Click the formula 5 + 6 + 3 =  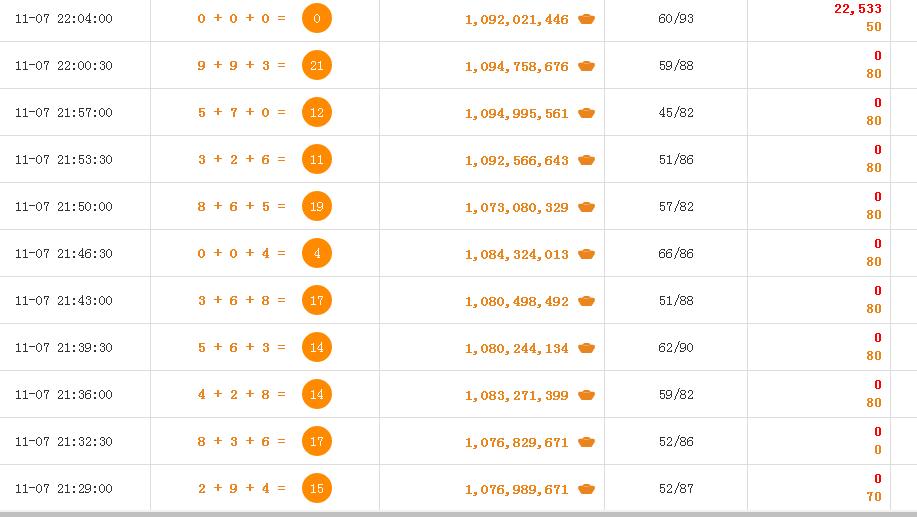pyautogui.click(x=242, y=347)
